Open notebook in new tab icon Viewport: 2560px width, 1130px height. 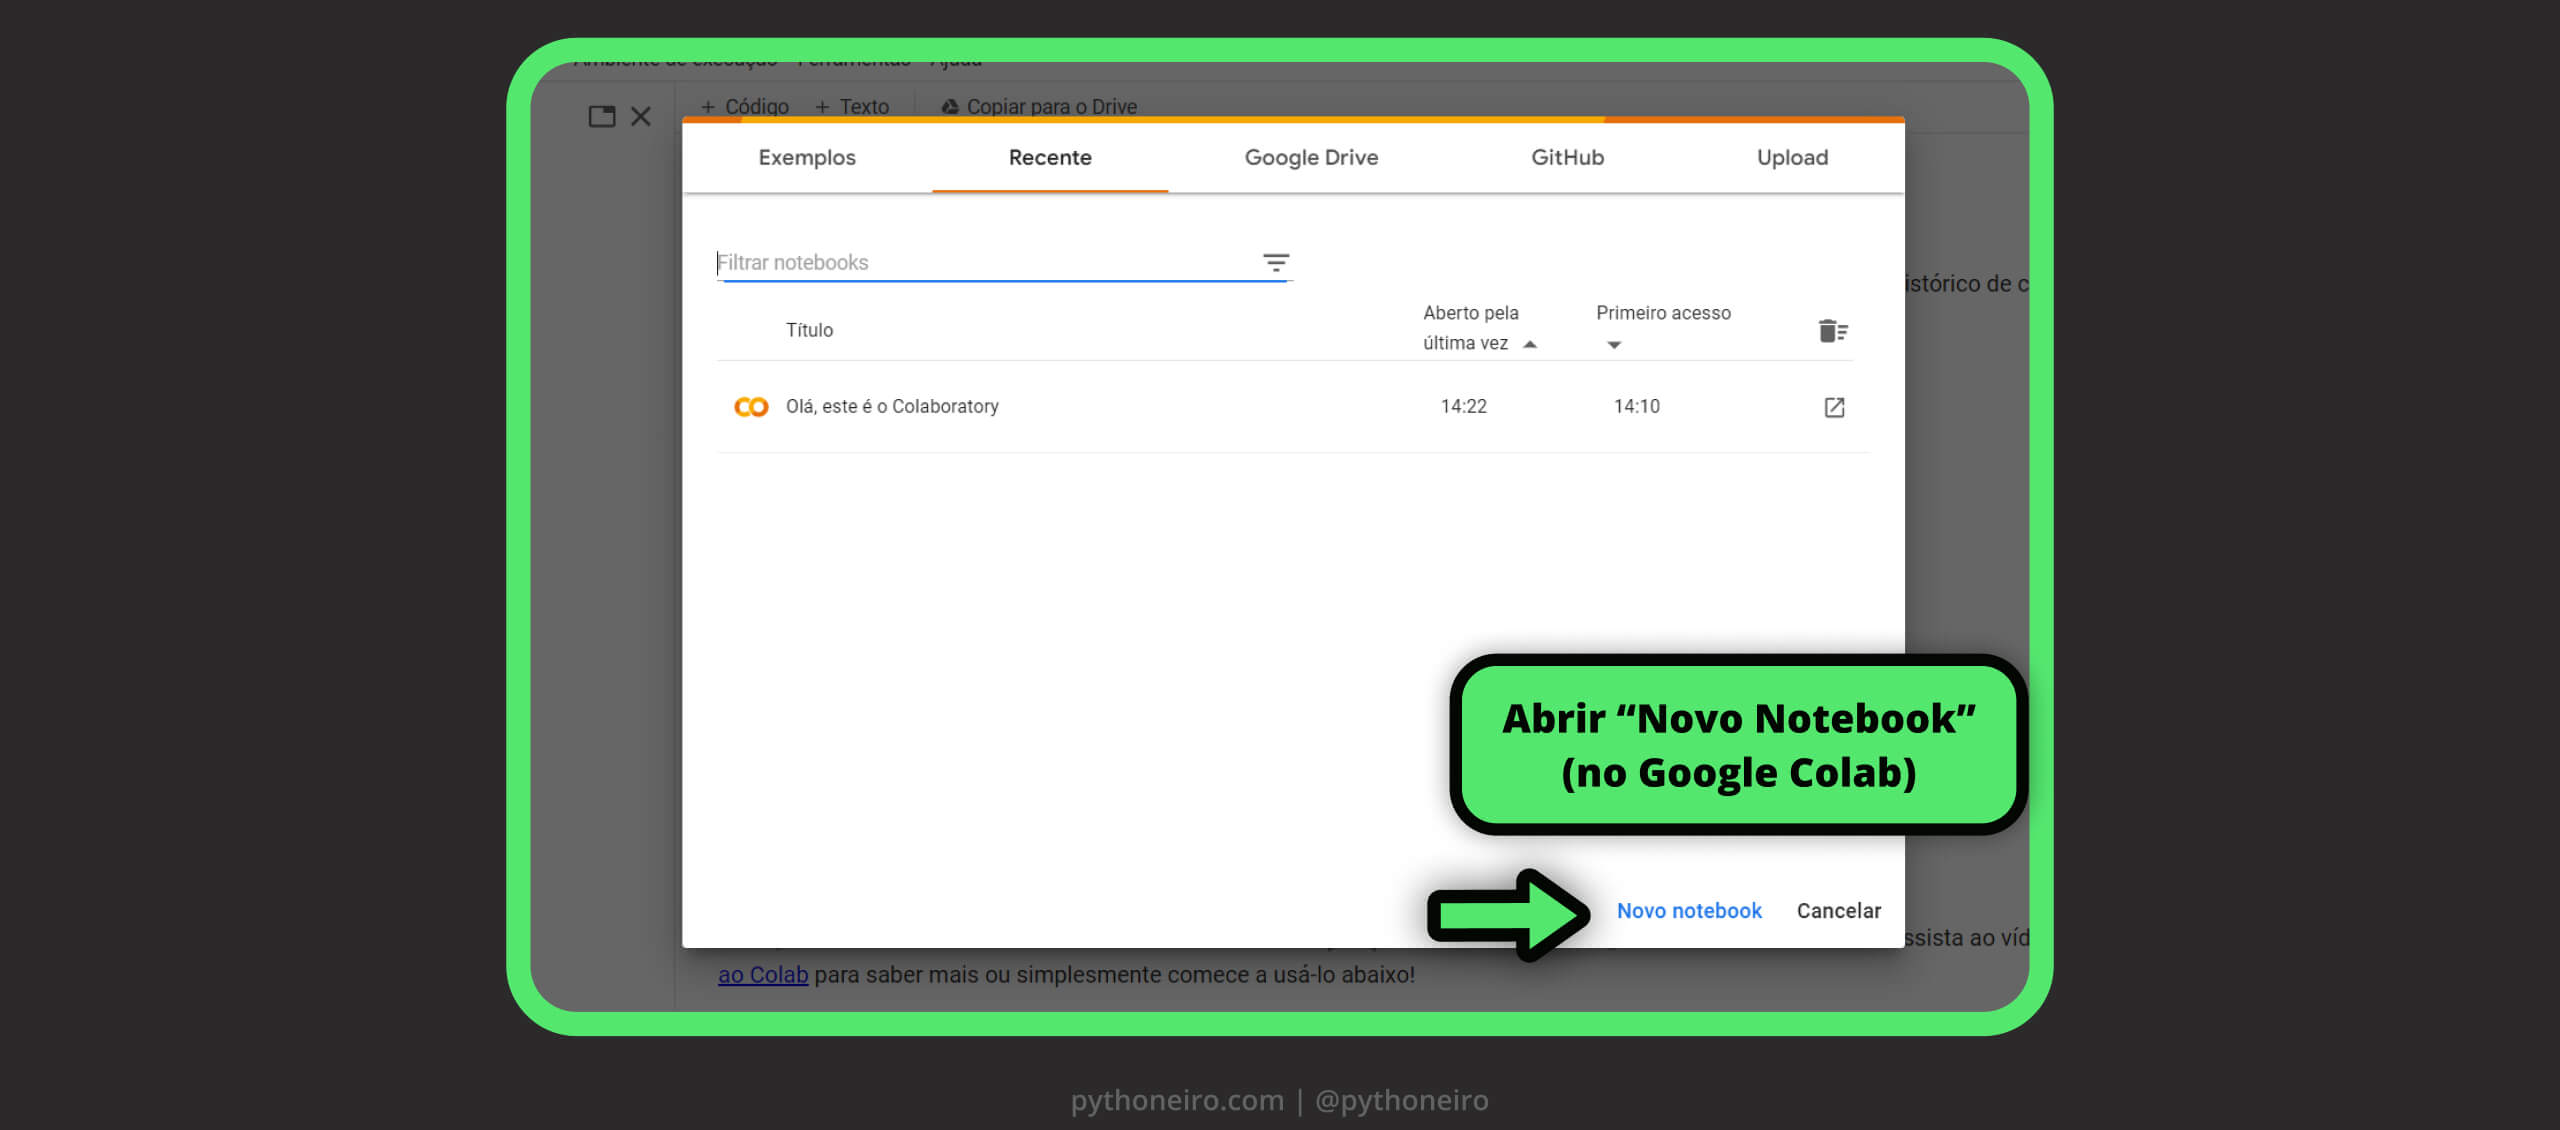pyautogui.click(x=1834, y=407)
